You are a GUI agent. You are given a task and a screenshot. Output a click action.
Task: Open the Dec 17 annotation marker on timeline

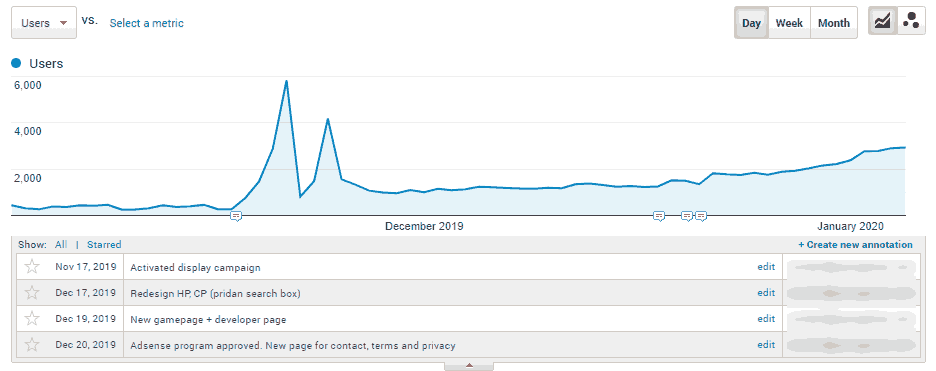[659, 216]
